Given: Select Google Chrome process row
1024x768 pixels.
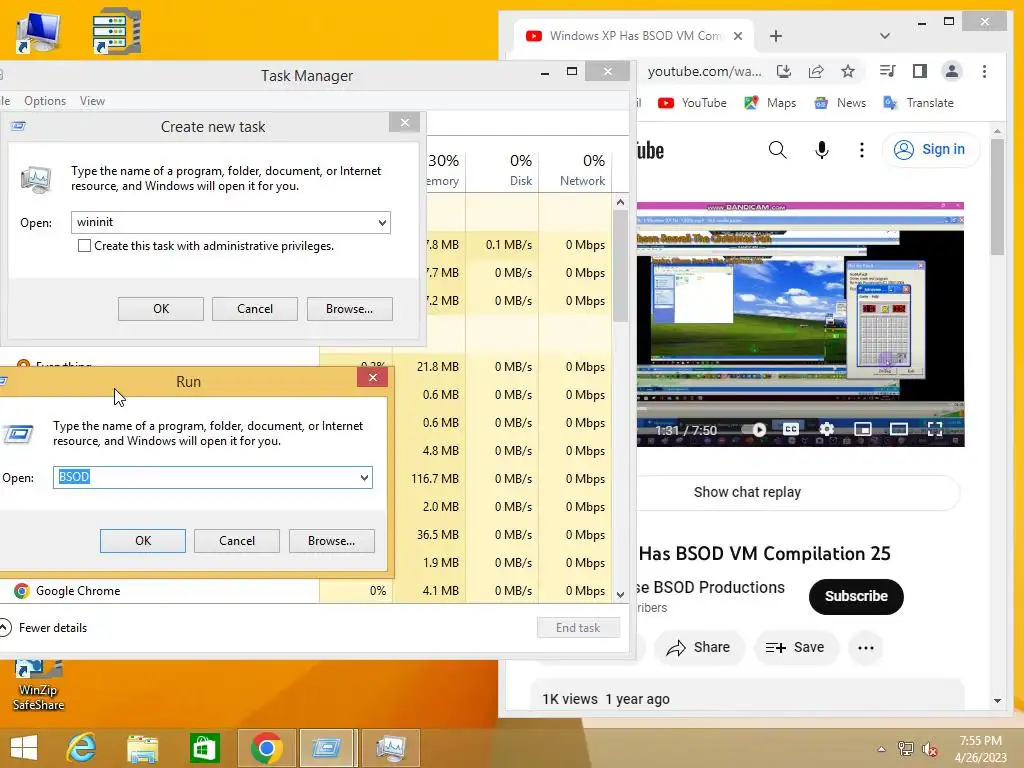Looking at the screenshot, I should (306, 591).
